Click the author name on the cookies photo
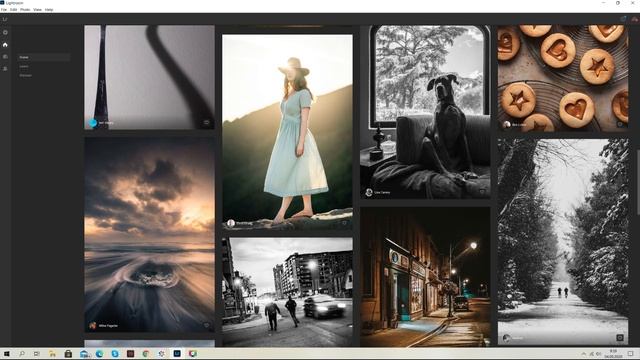 click(x=519, y=124)
